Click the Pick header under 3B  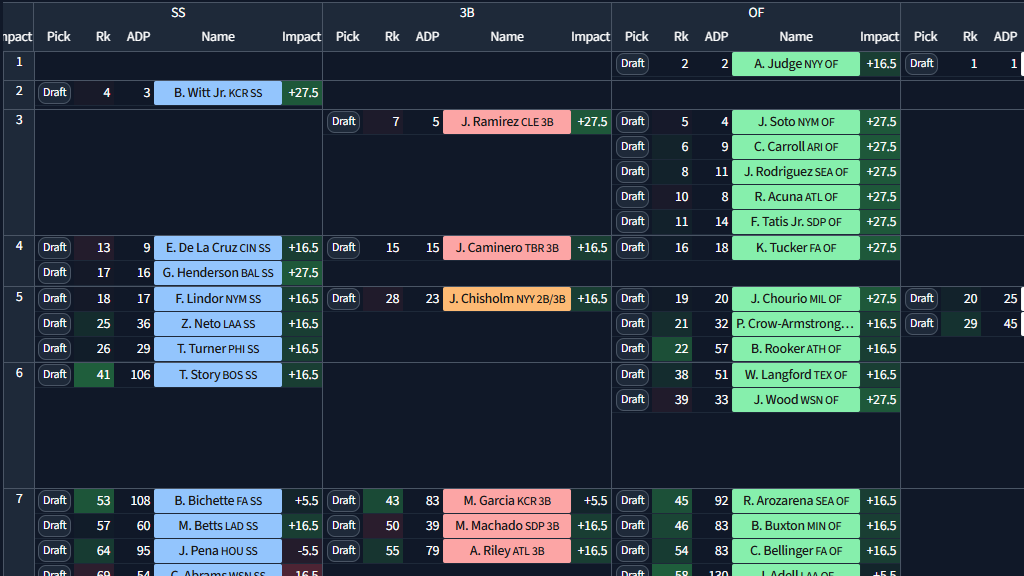pos(347,37)
